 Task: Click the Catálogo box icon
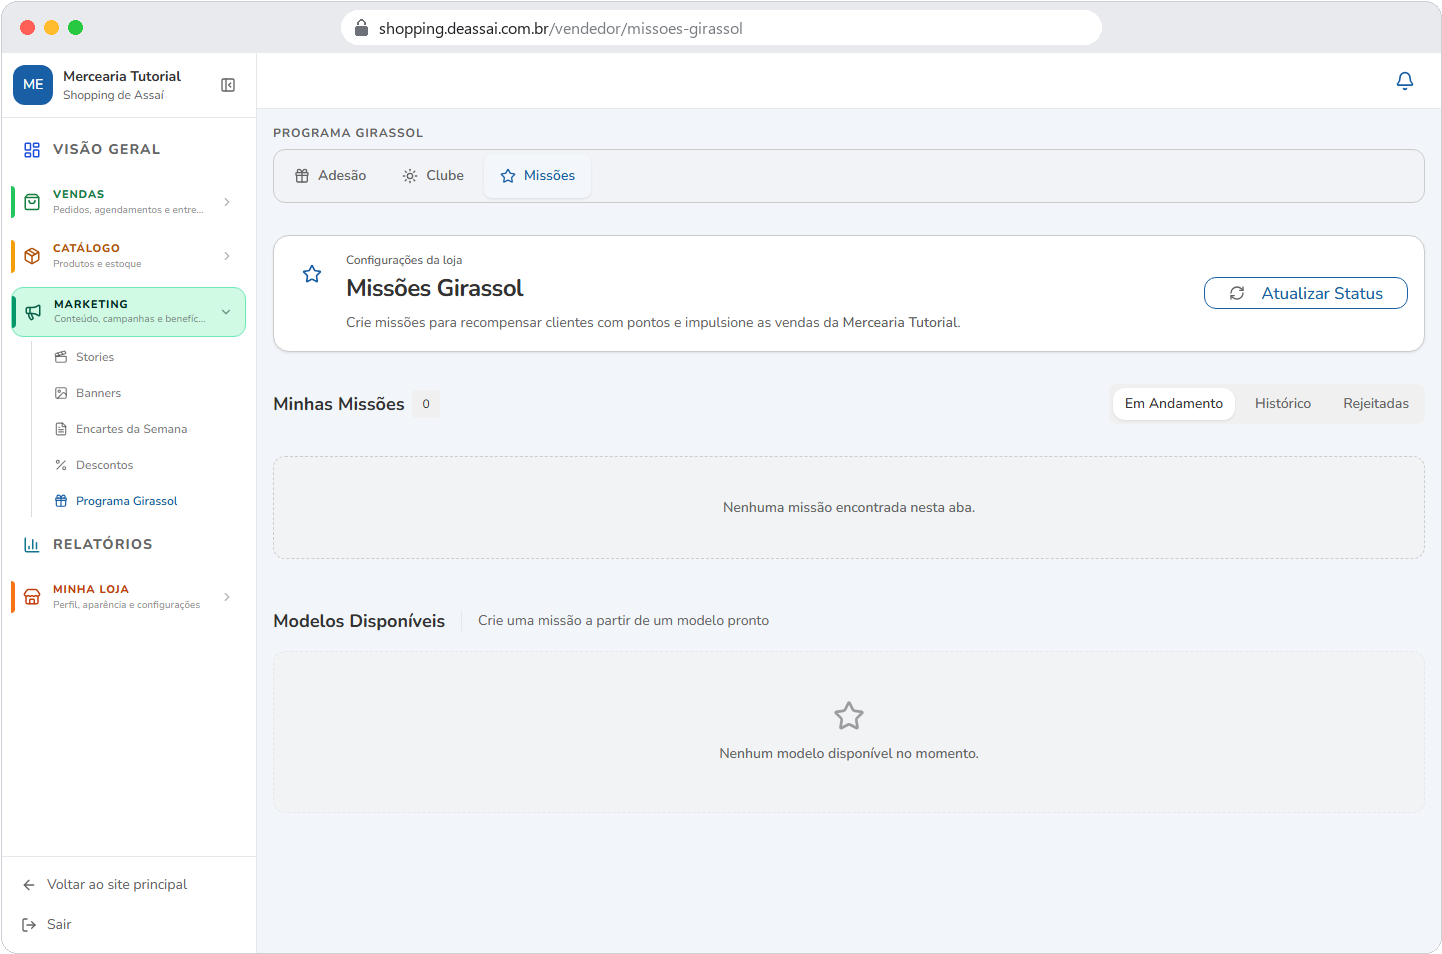pyautogui.click(x=32, y=256)
